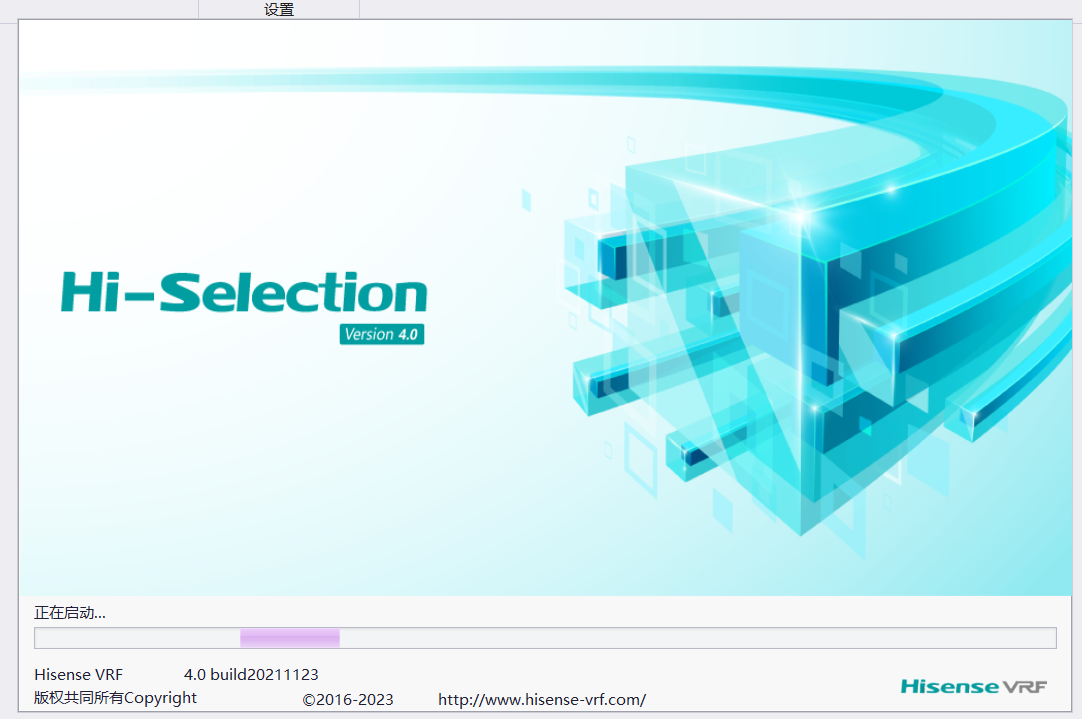The width and height of the screenshot is (1082, 719).
Task: Open the http://www.hisense-vrf.com/ website link
Action: click(x=542, y=700)
